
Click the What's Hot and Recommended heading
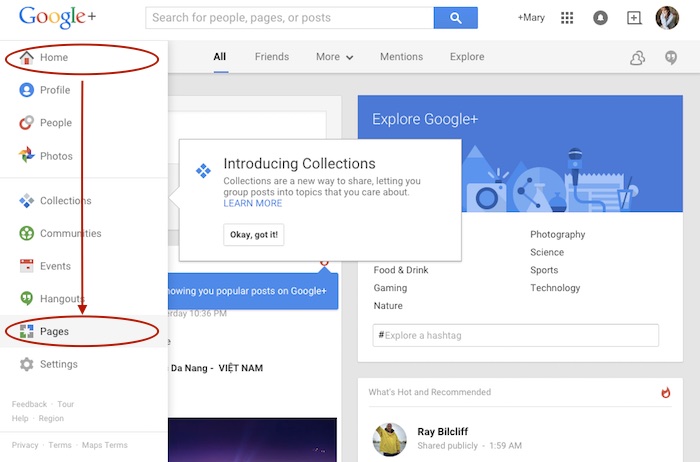(x=429, y=392)
